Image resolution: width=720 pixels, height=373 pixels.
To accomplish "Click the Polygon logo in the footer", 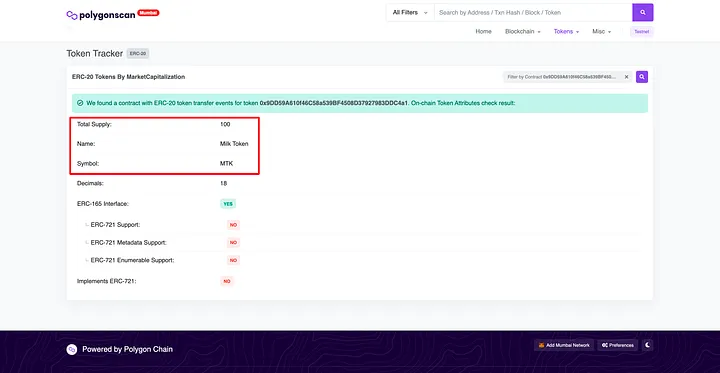I will coord(72,350).
